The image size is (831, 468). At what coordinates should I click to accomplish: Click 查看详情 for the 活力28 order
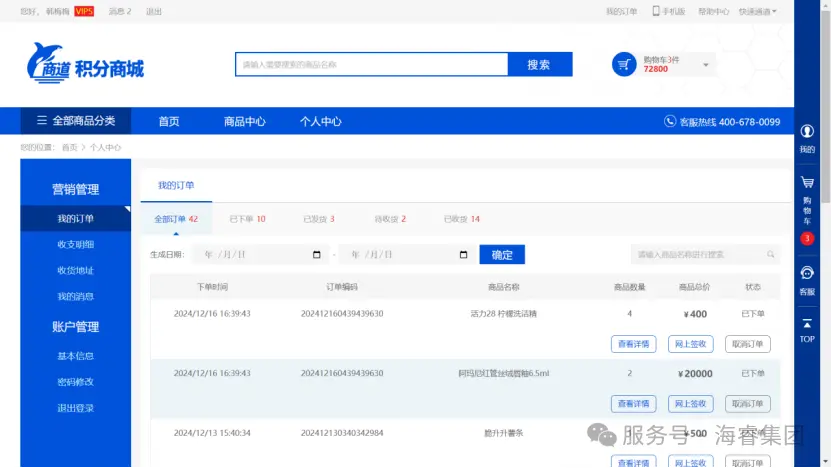(633, 344)
